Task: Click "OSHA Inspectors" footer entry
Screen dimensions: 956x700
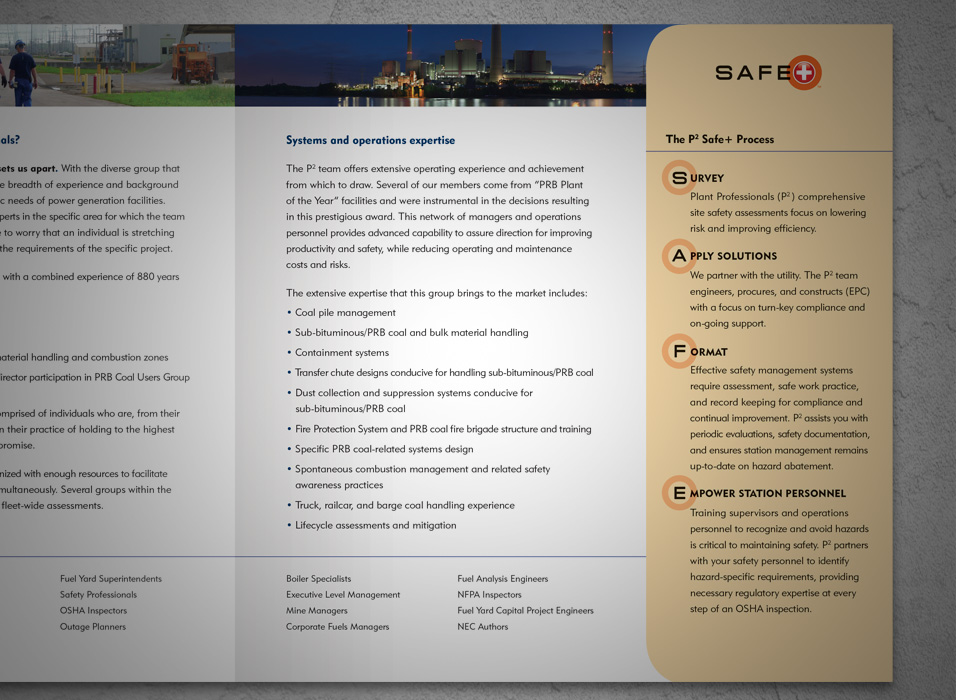Action: click(93, 610)
